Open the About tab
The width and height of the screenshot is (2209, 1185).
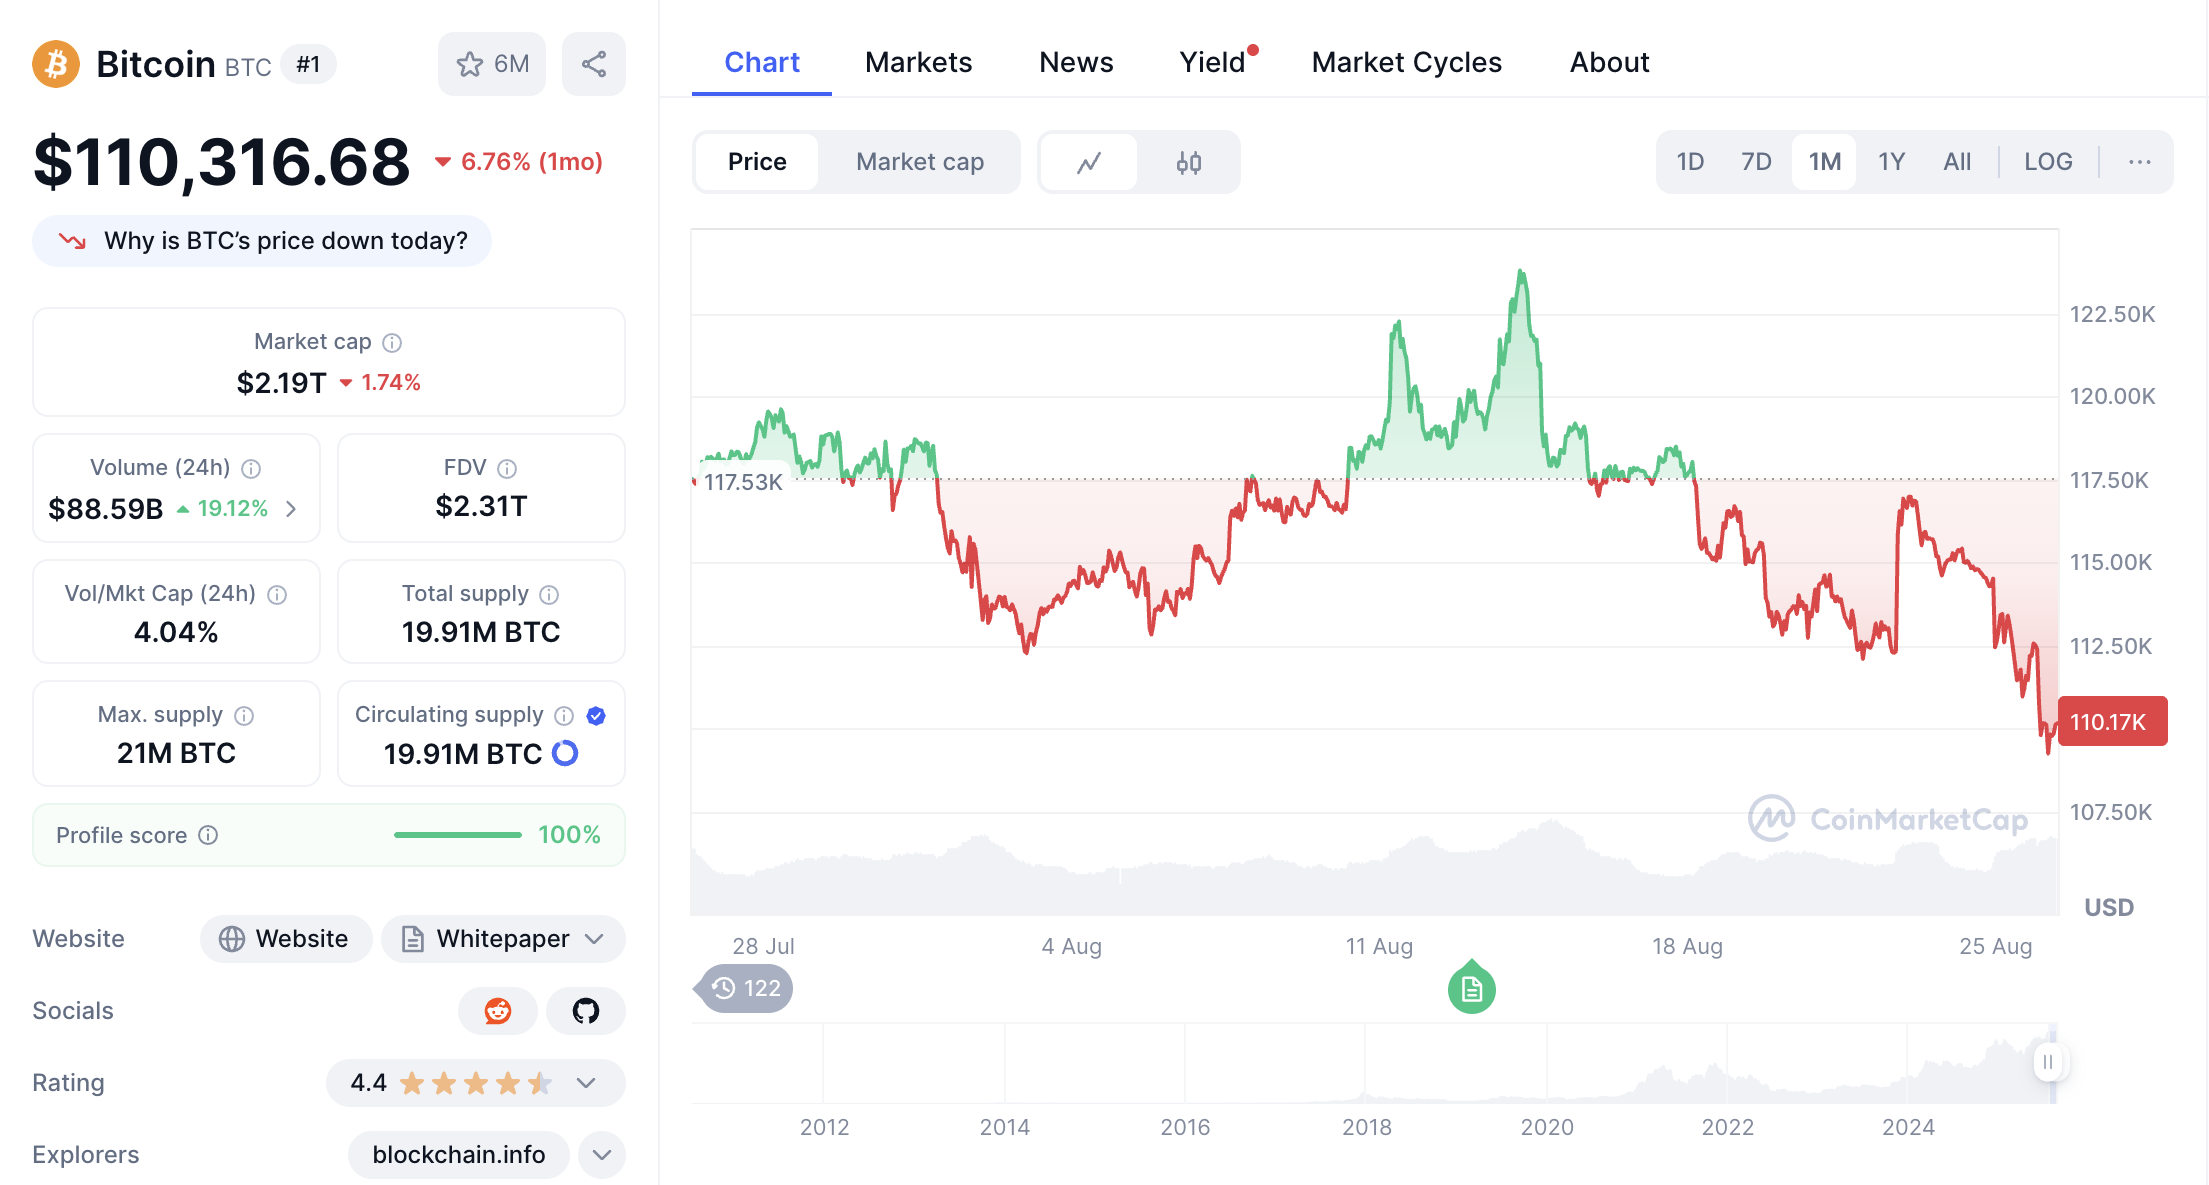1609,63
